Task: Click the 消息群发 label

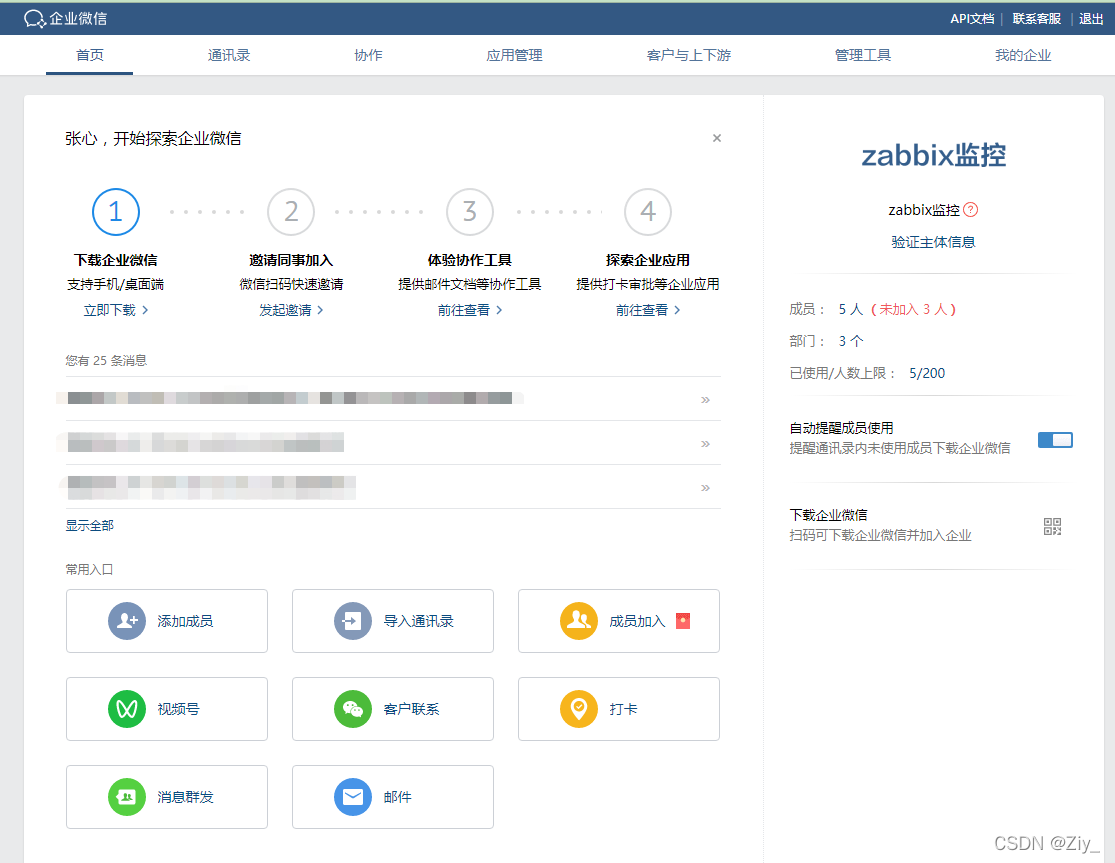Action: point(185,797)
